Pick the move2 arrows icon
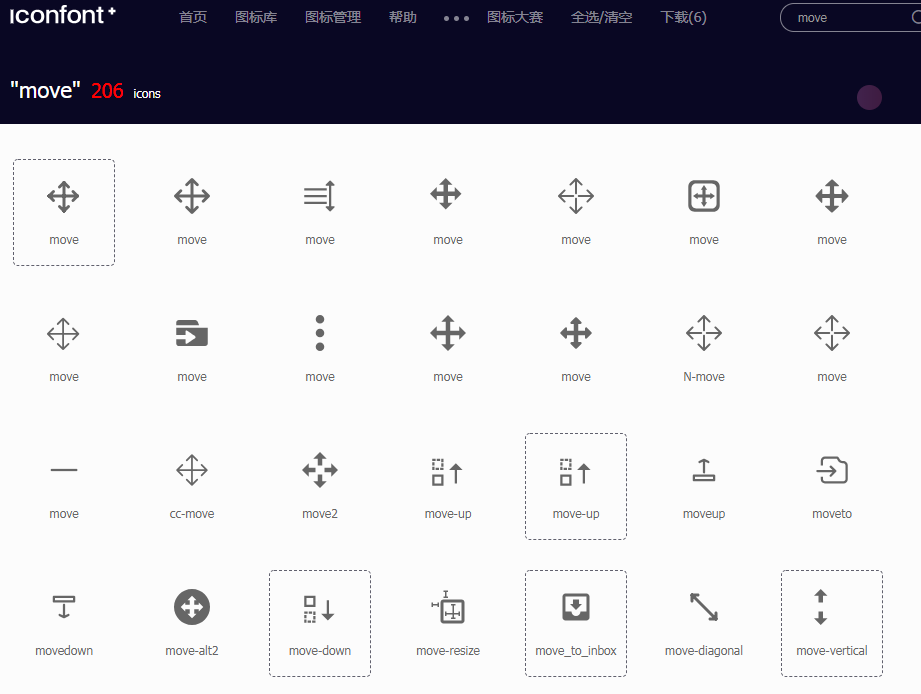This screenshot has width=921, height=694. (320, 471)
